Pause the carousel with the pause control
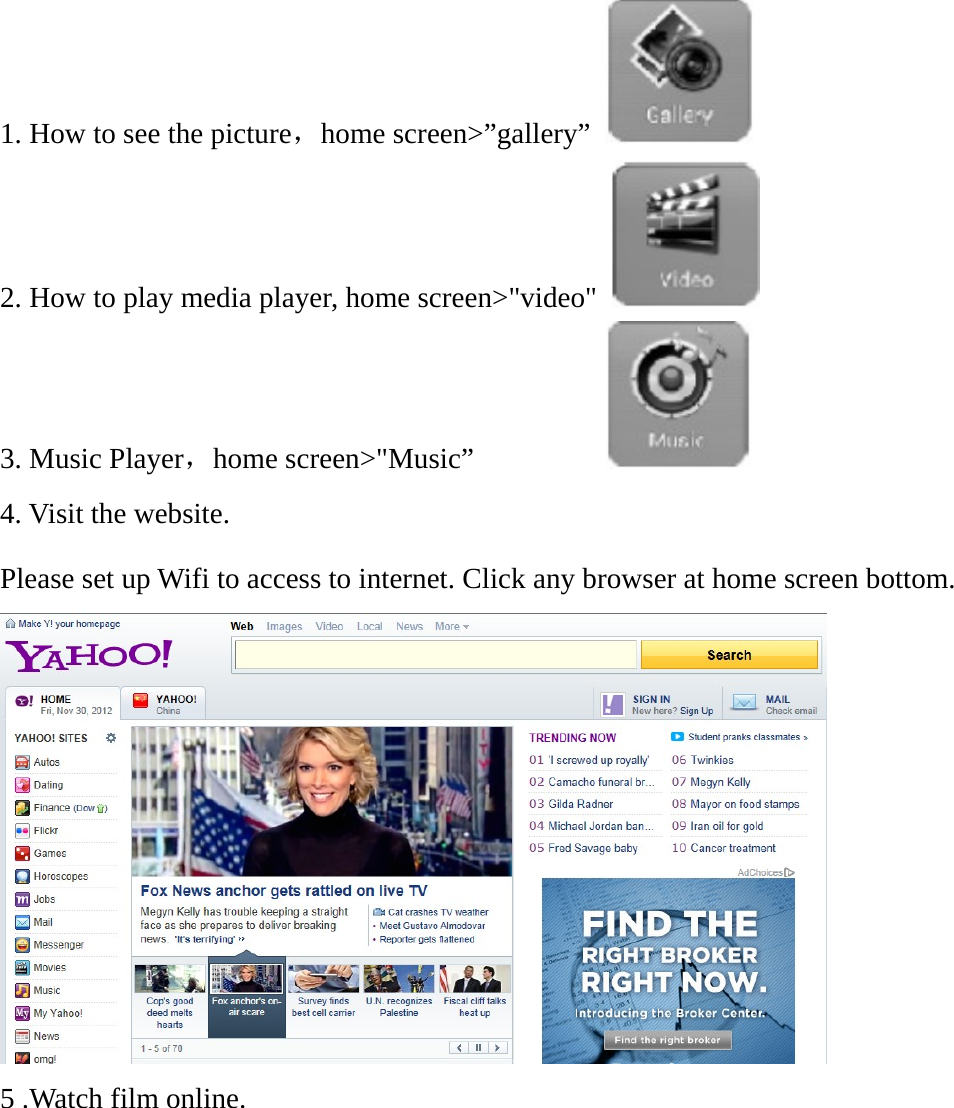The image size is (954, 1108). 478,1047
